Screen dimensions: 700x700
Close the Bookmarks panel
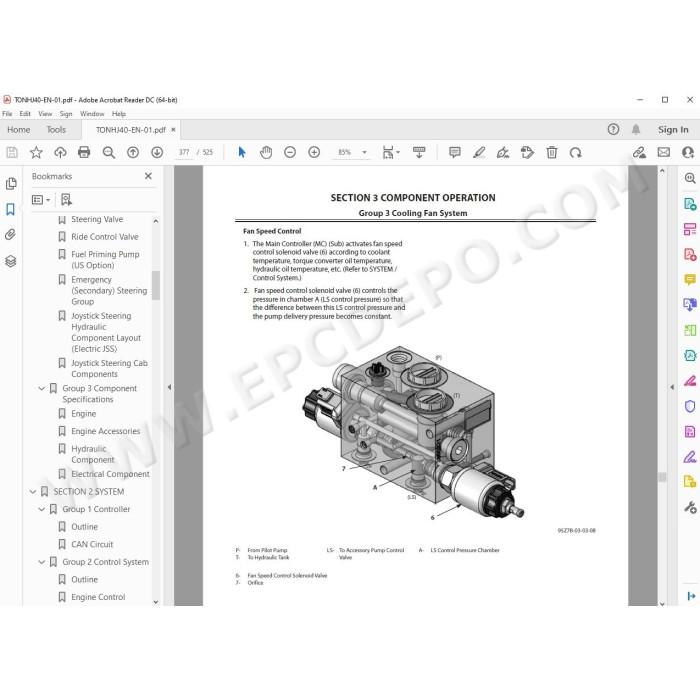coord(148,176)
